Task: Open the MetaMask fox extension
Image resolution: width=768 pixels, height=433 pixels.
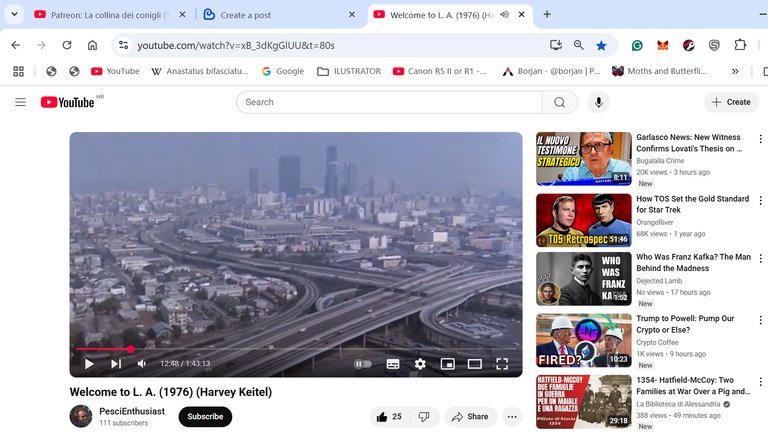Action: click(x=663, y=45)
